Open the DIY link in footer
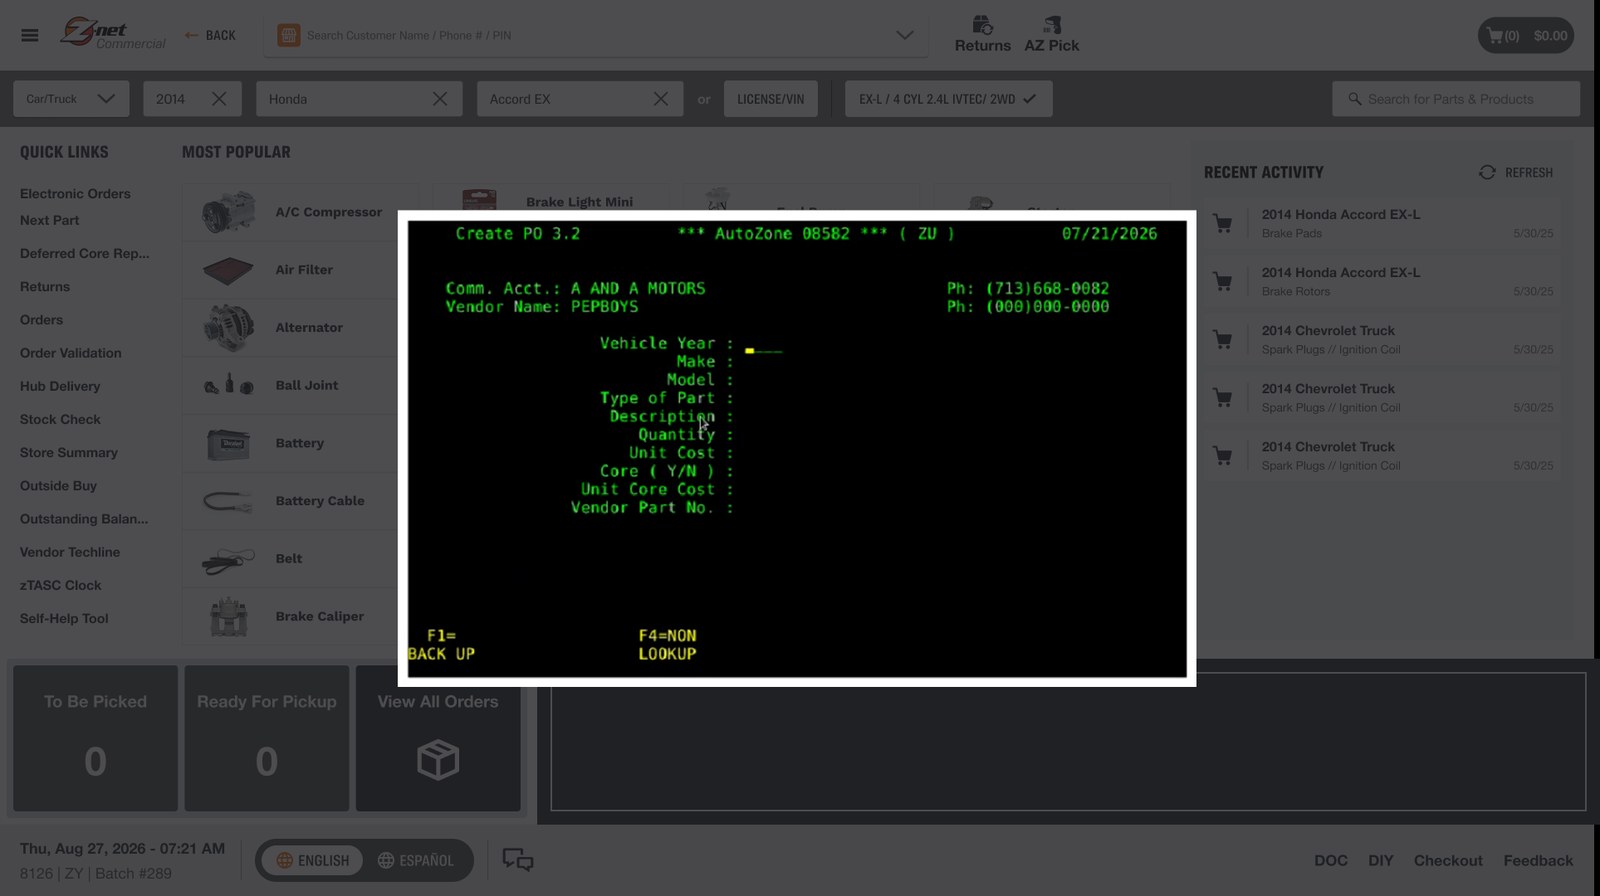 1380,860
